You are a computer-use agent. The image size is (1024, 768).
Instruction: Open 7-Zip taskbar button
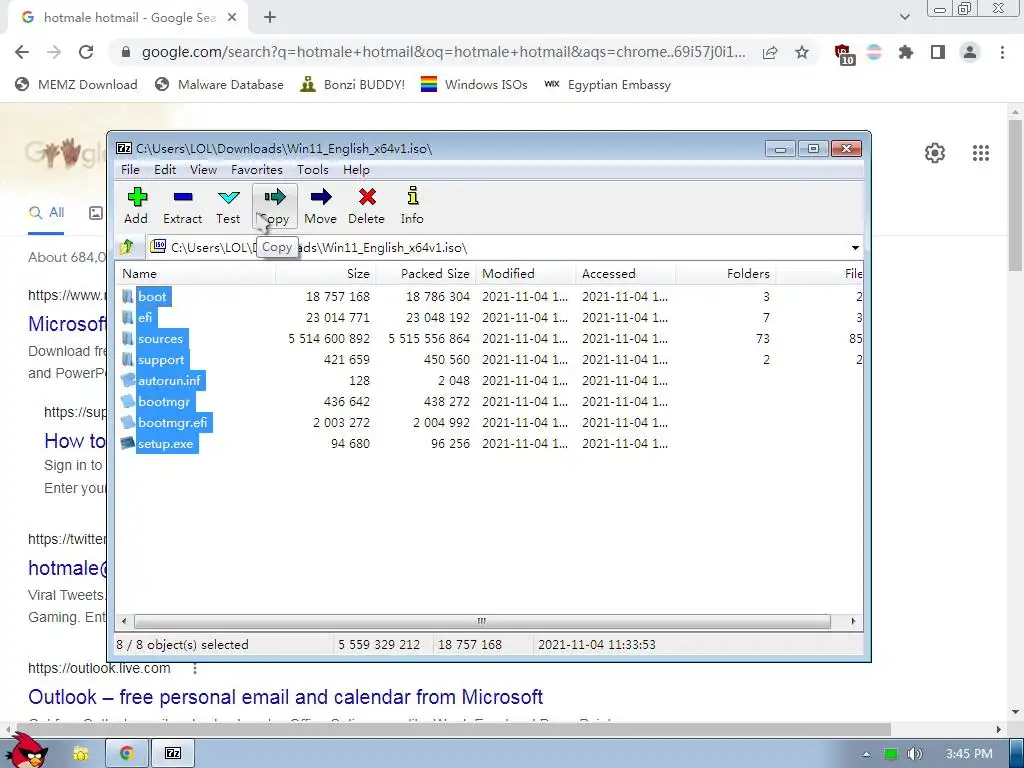(173, 754)
